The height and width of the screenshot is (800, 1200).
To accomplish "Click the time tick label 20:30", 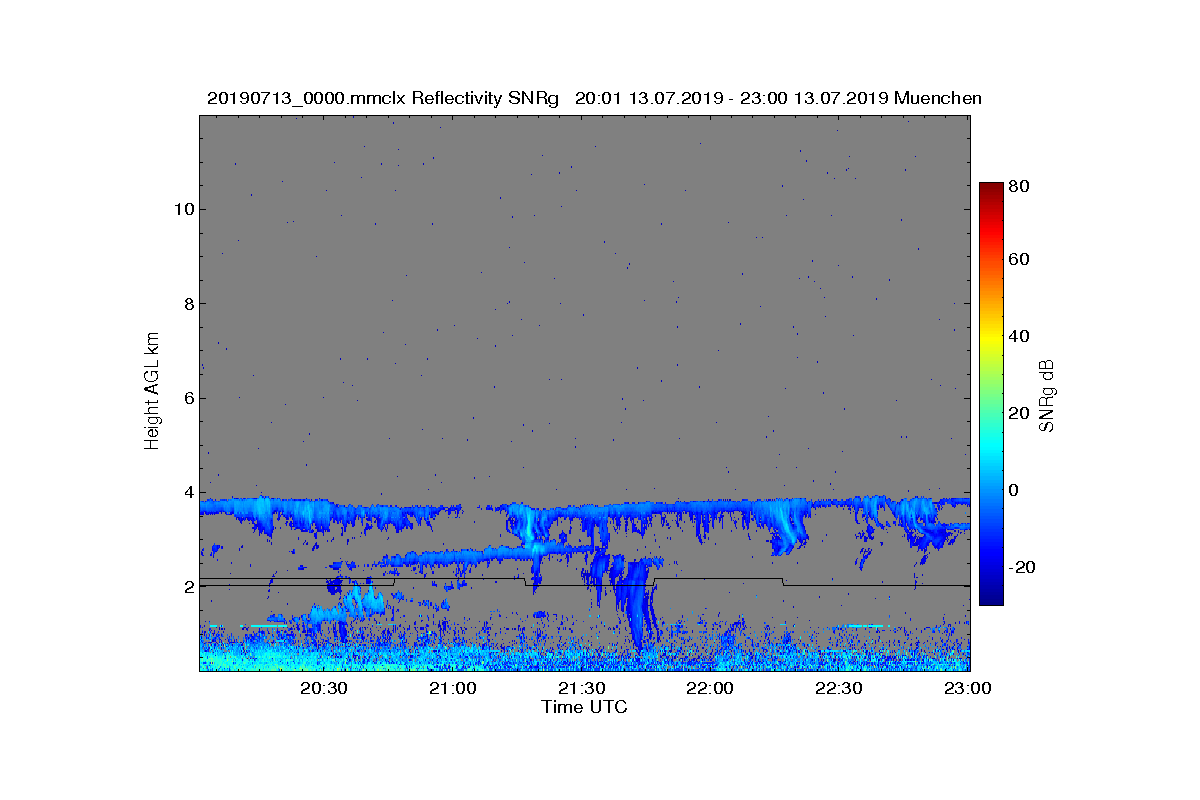I will (x=324, y=688).
